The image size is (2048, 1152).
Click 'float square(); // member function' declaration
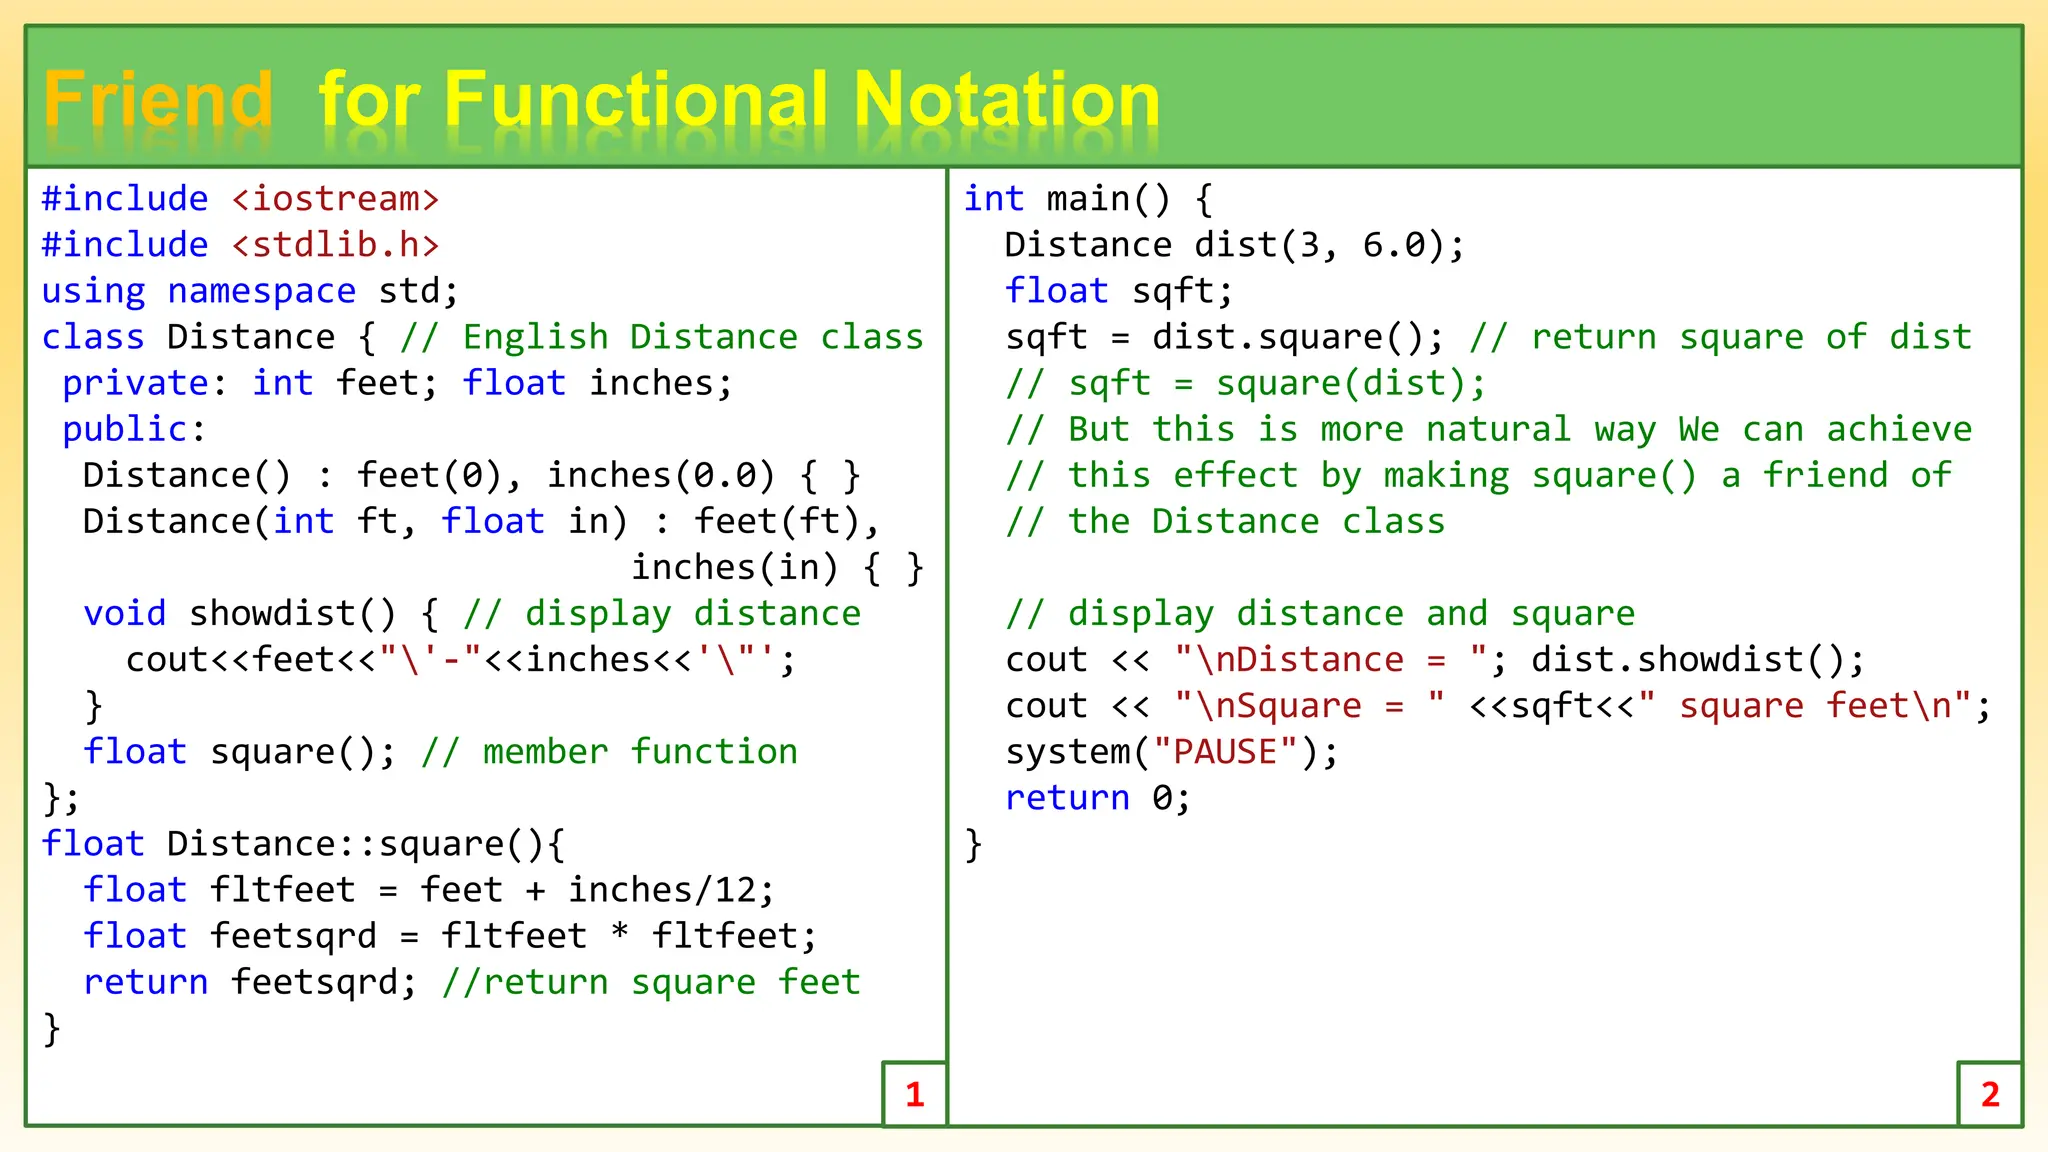[440, 751]
